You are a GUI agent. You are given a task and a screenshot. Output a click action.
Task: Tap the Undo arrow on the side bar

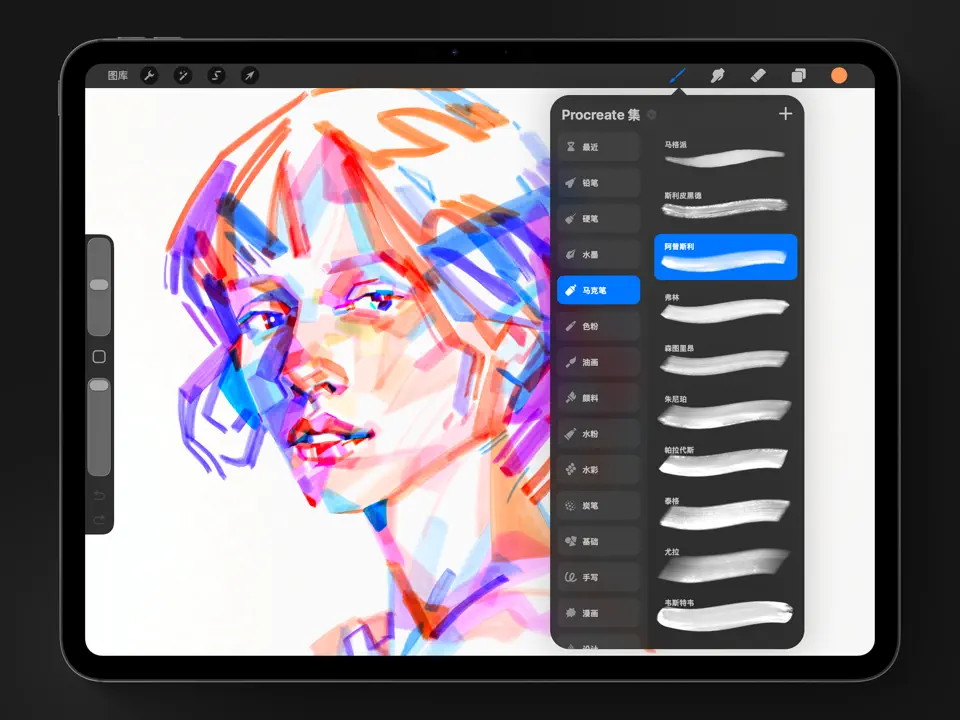100,497
